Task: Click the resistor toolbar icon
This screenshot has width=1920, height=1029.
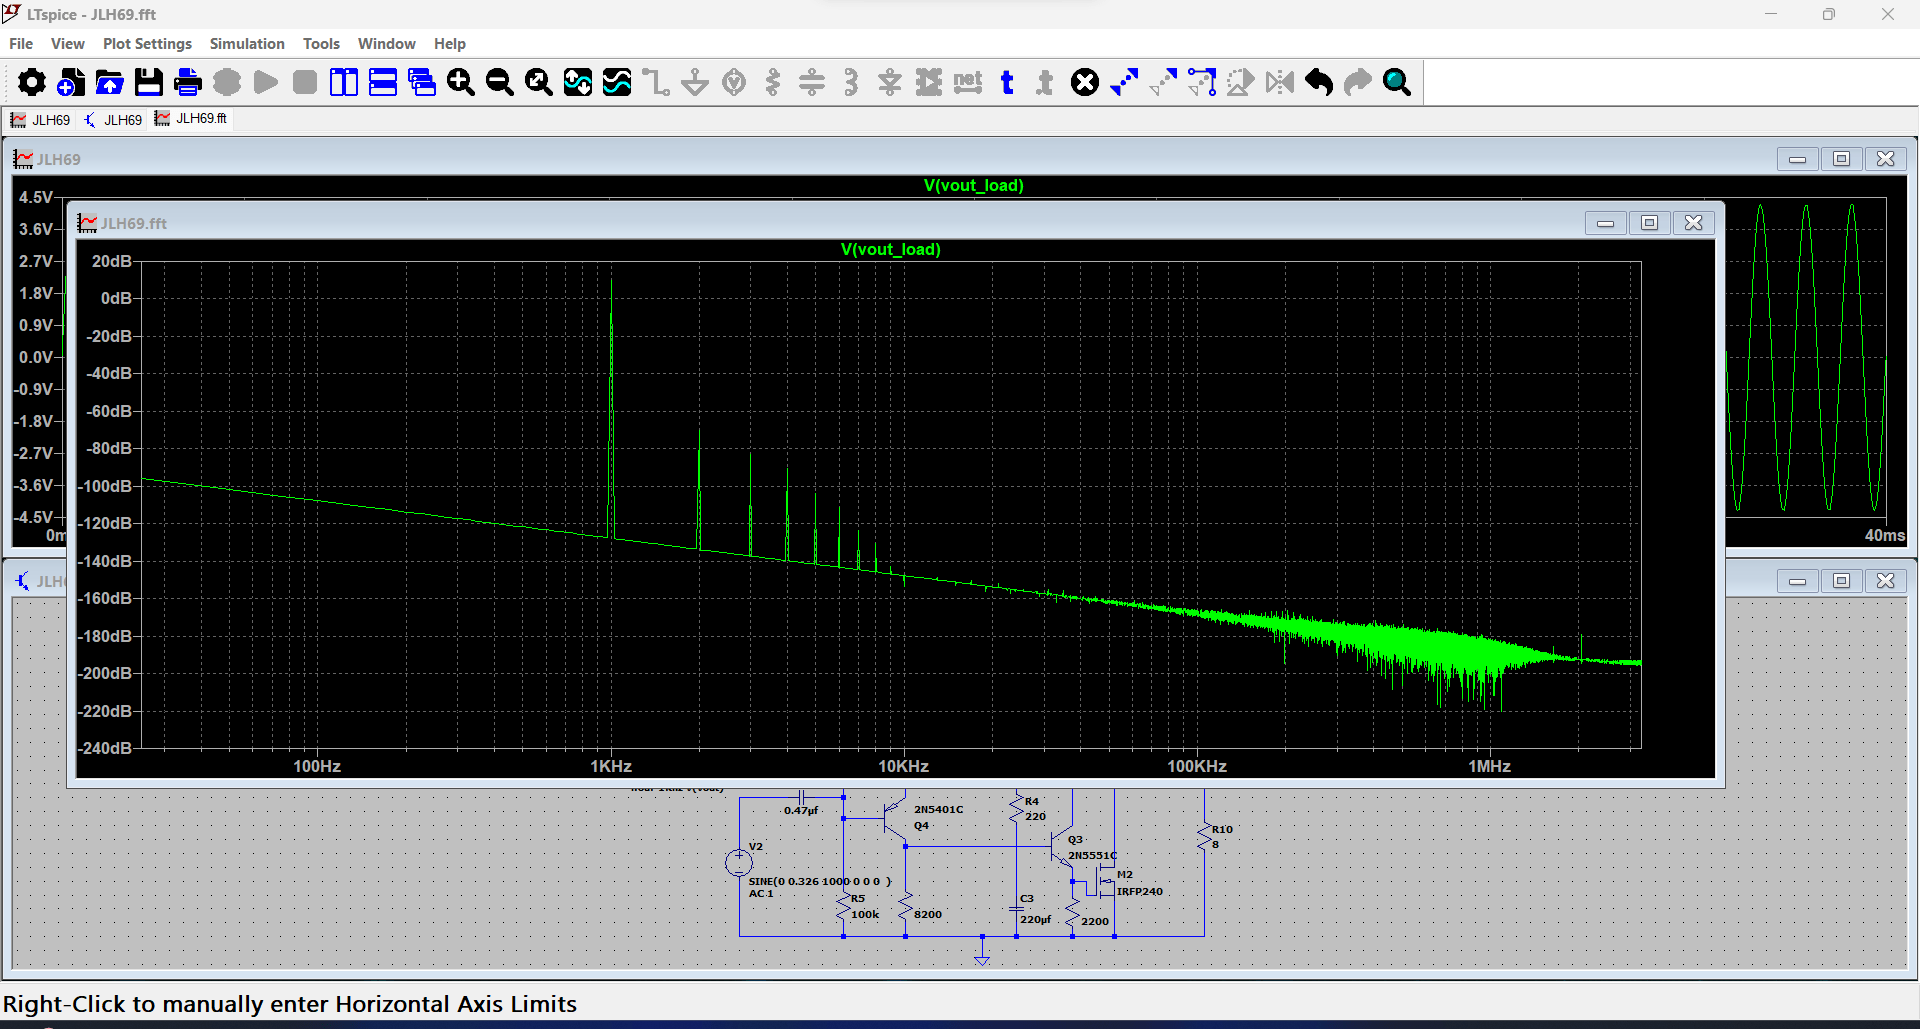Action: click(x=773, y=82)
